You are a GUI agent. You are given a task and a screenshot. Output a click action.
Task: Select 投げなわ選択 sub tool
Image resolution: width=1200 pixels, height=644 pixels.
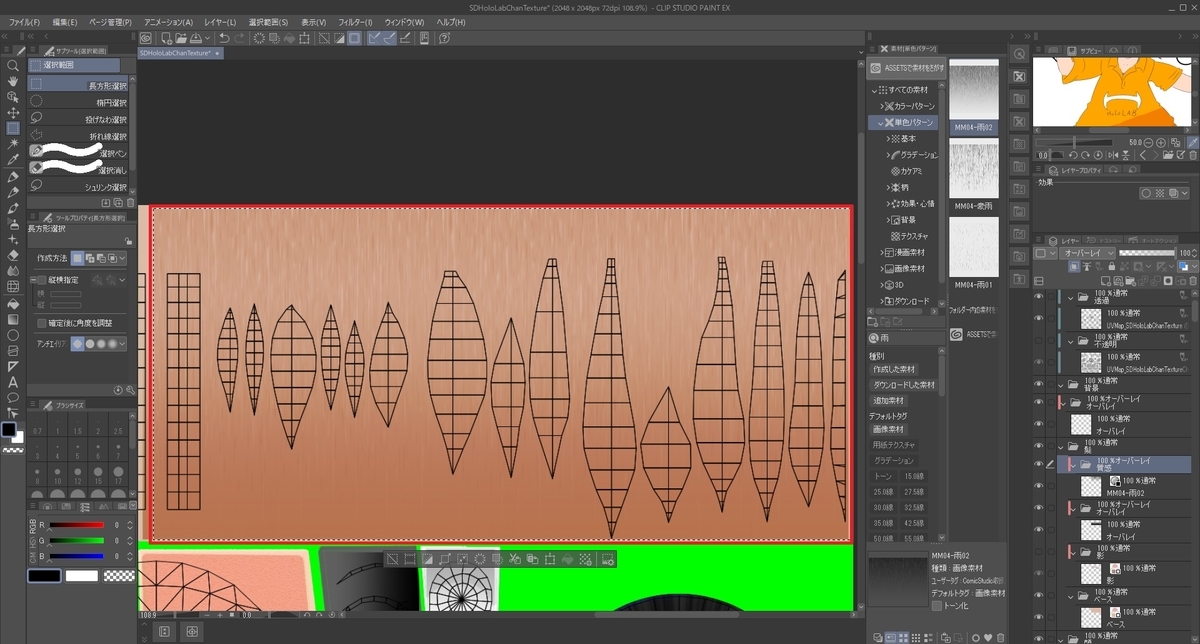point(77,119)
